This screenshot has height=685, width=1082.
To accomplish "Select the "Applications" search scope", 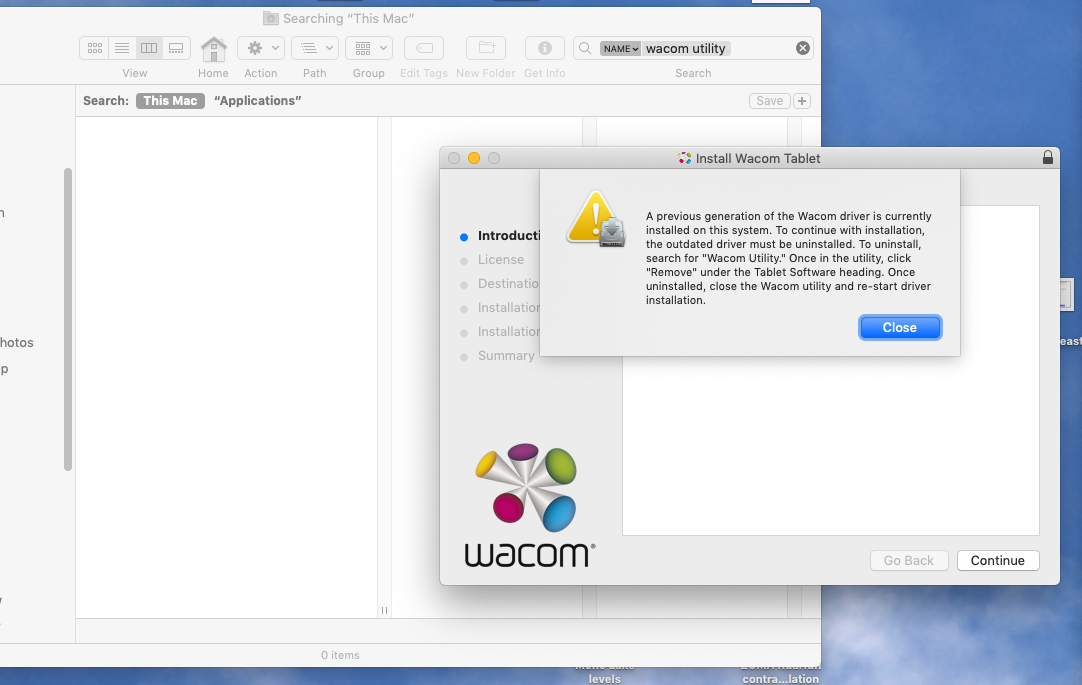I will click(x=257, y=101).
